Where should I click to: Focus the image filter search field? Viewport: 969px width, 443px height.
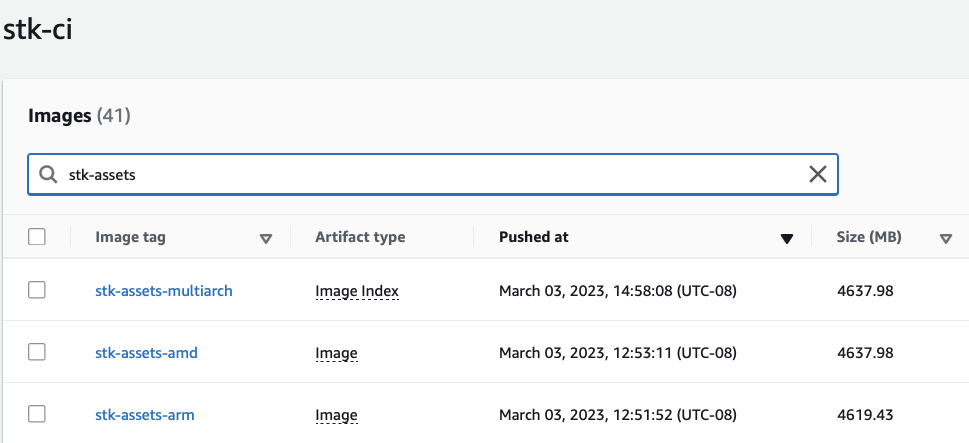click(433, 174)
